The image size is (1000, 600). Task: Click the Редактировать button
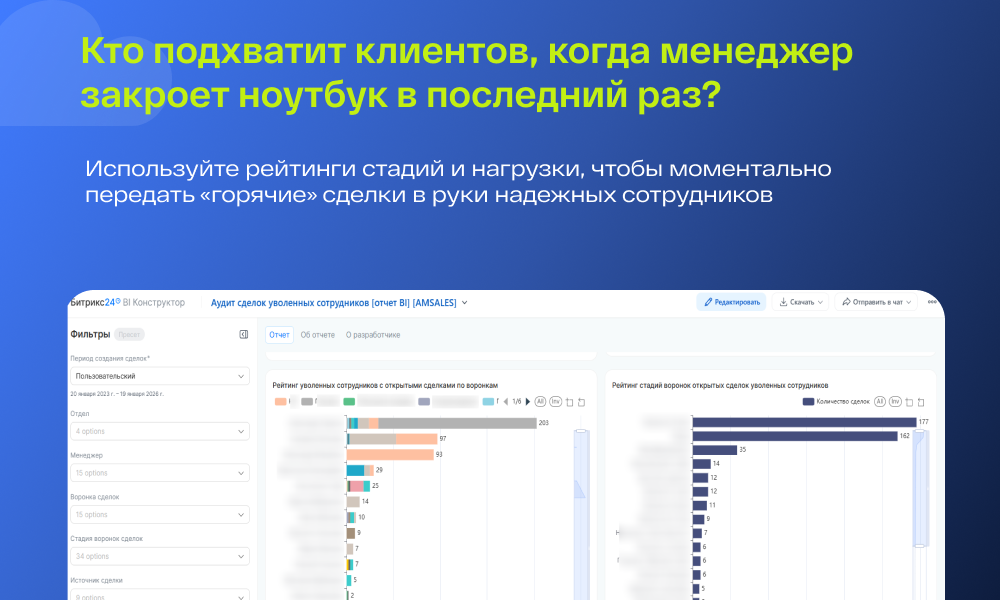pyautogui.click(x=732, y=302)
